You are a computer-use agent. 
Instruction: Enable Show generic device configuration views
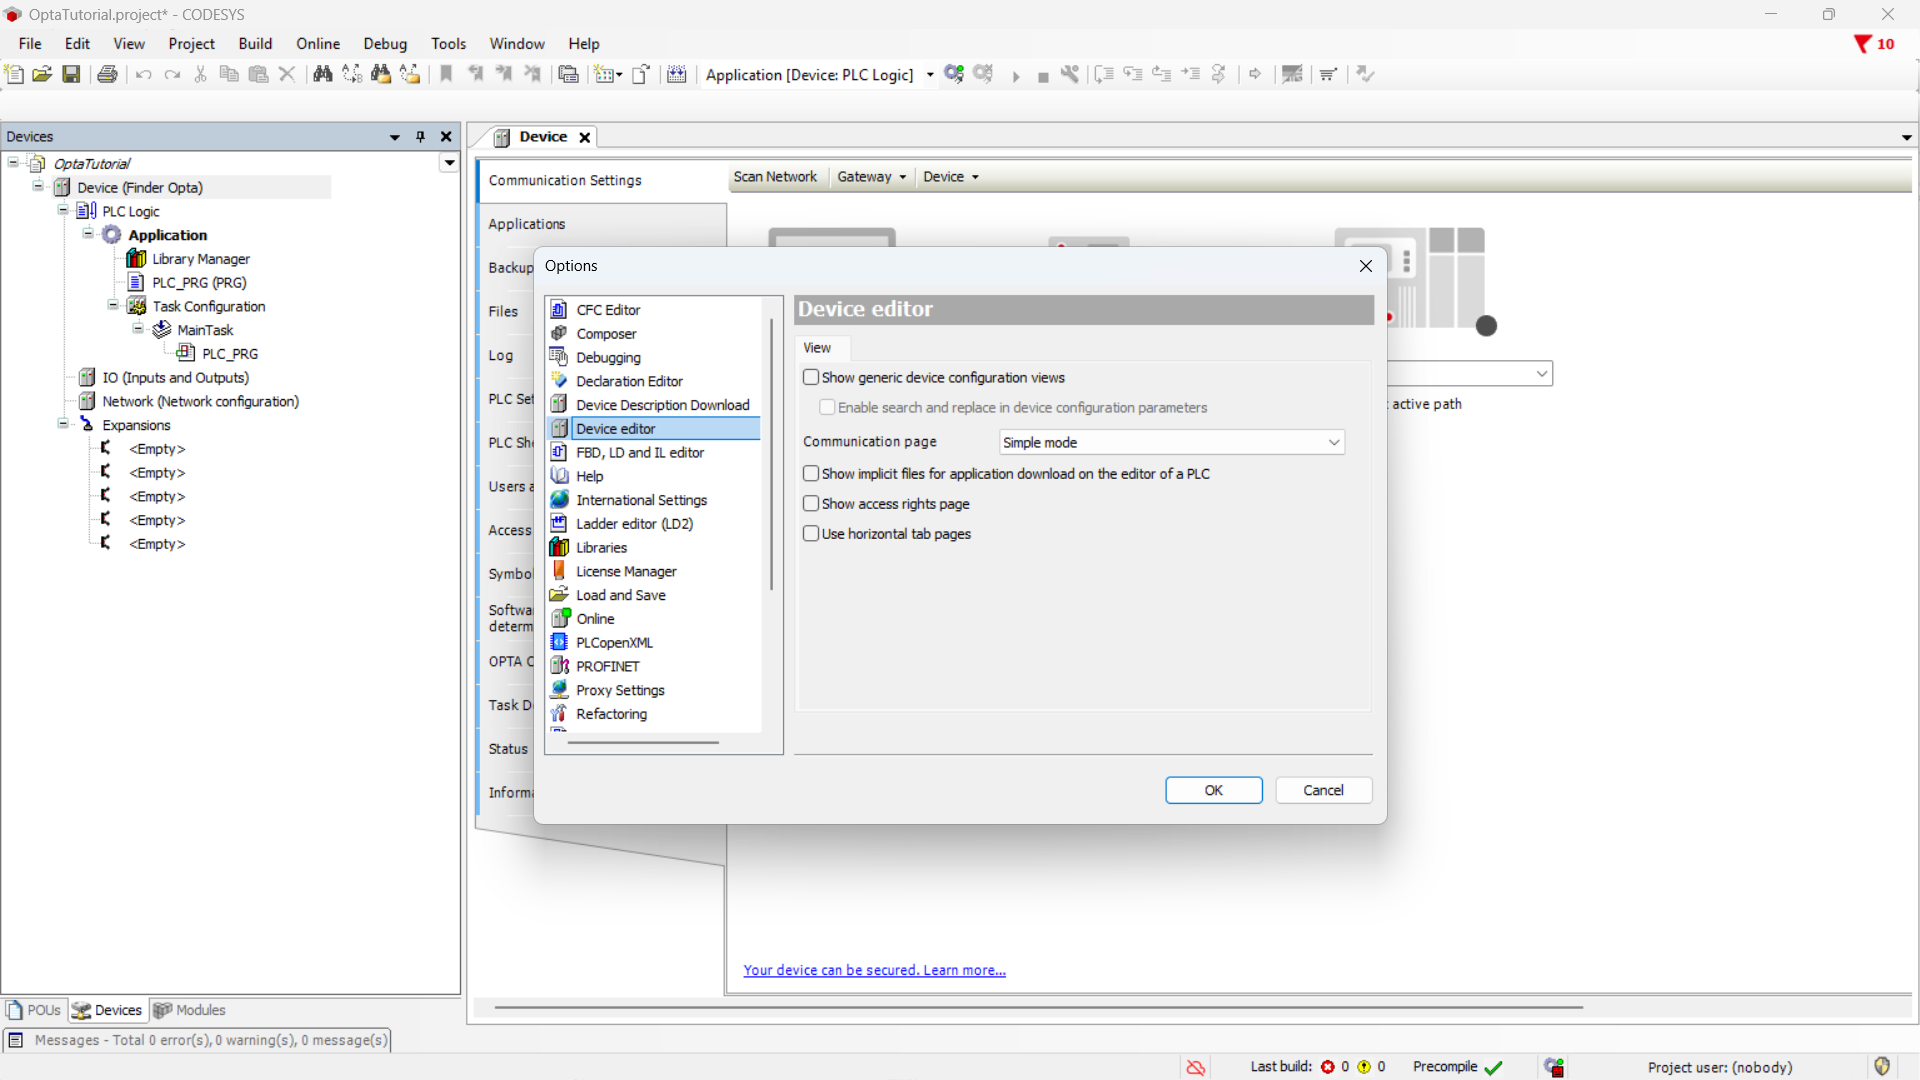pos(811,377)
